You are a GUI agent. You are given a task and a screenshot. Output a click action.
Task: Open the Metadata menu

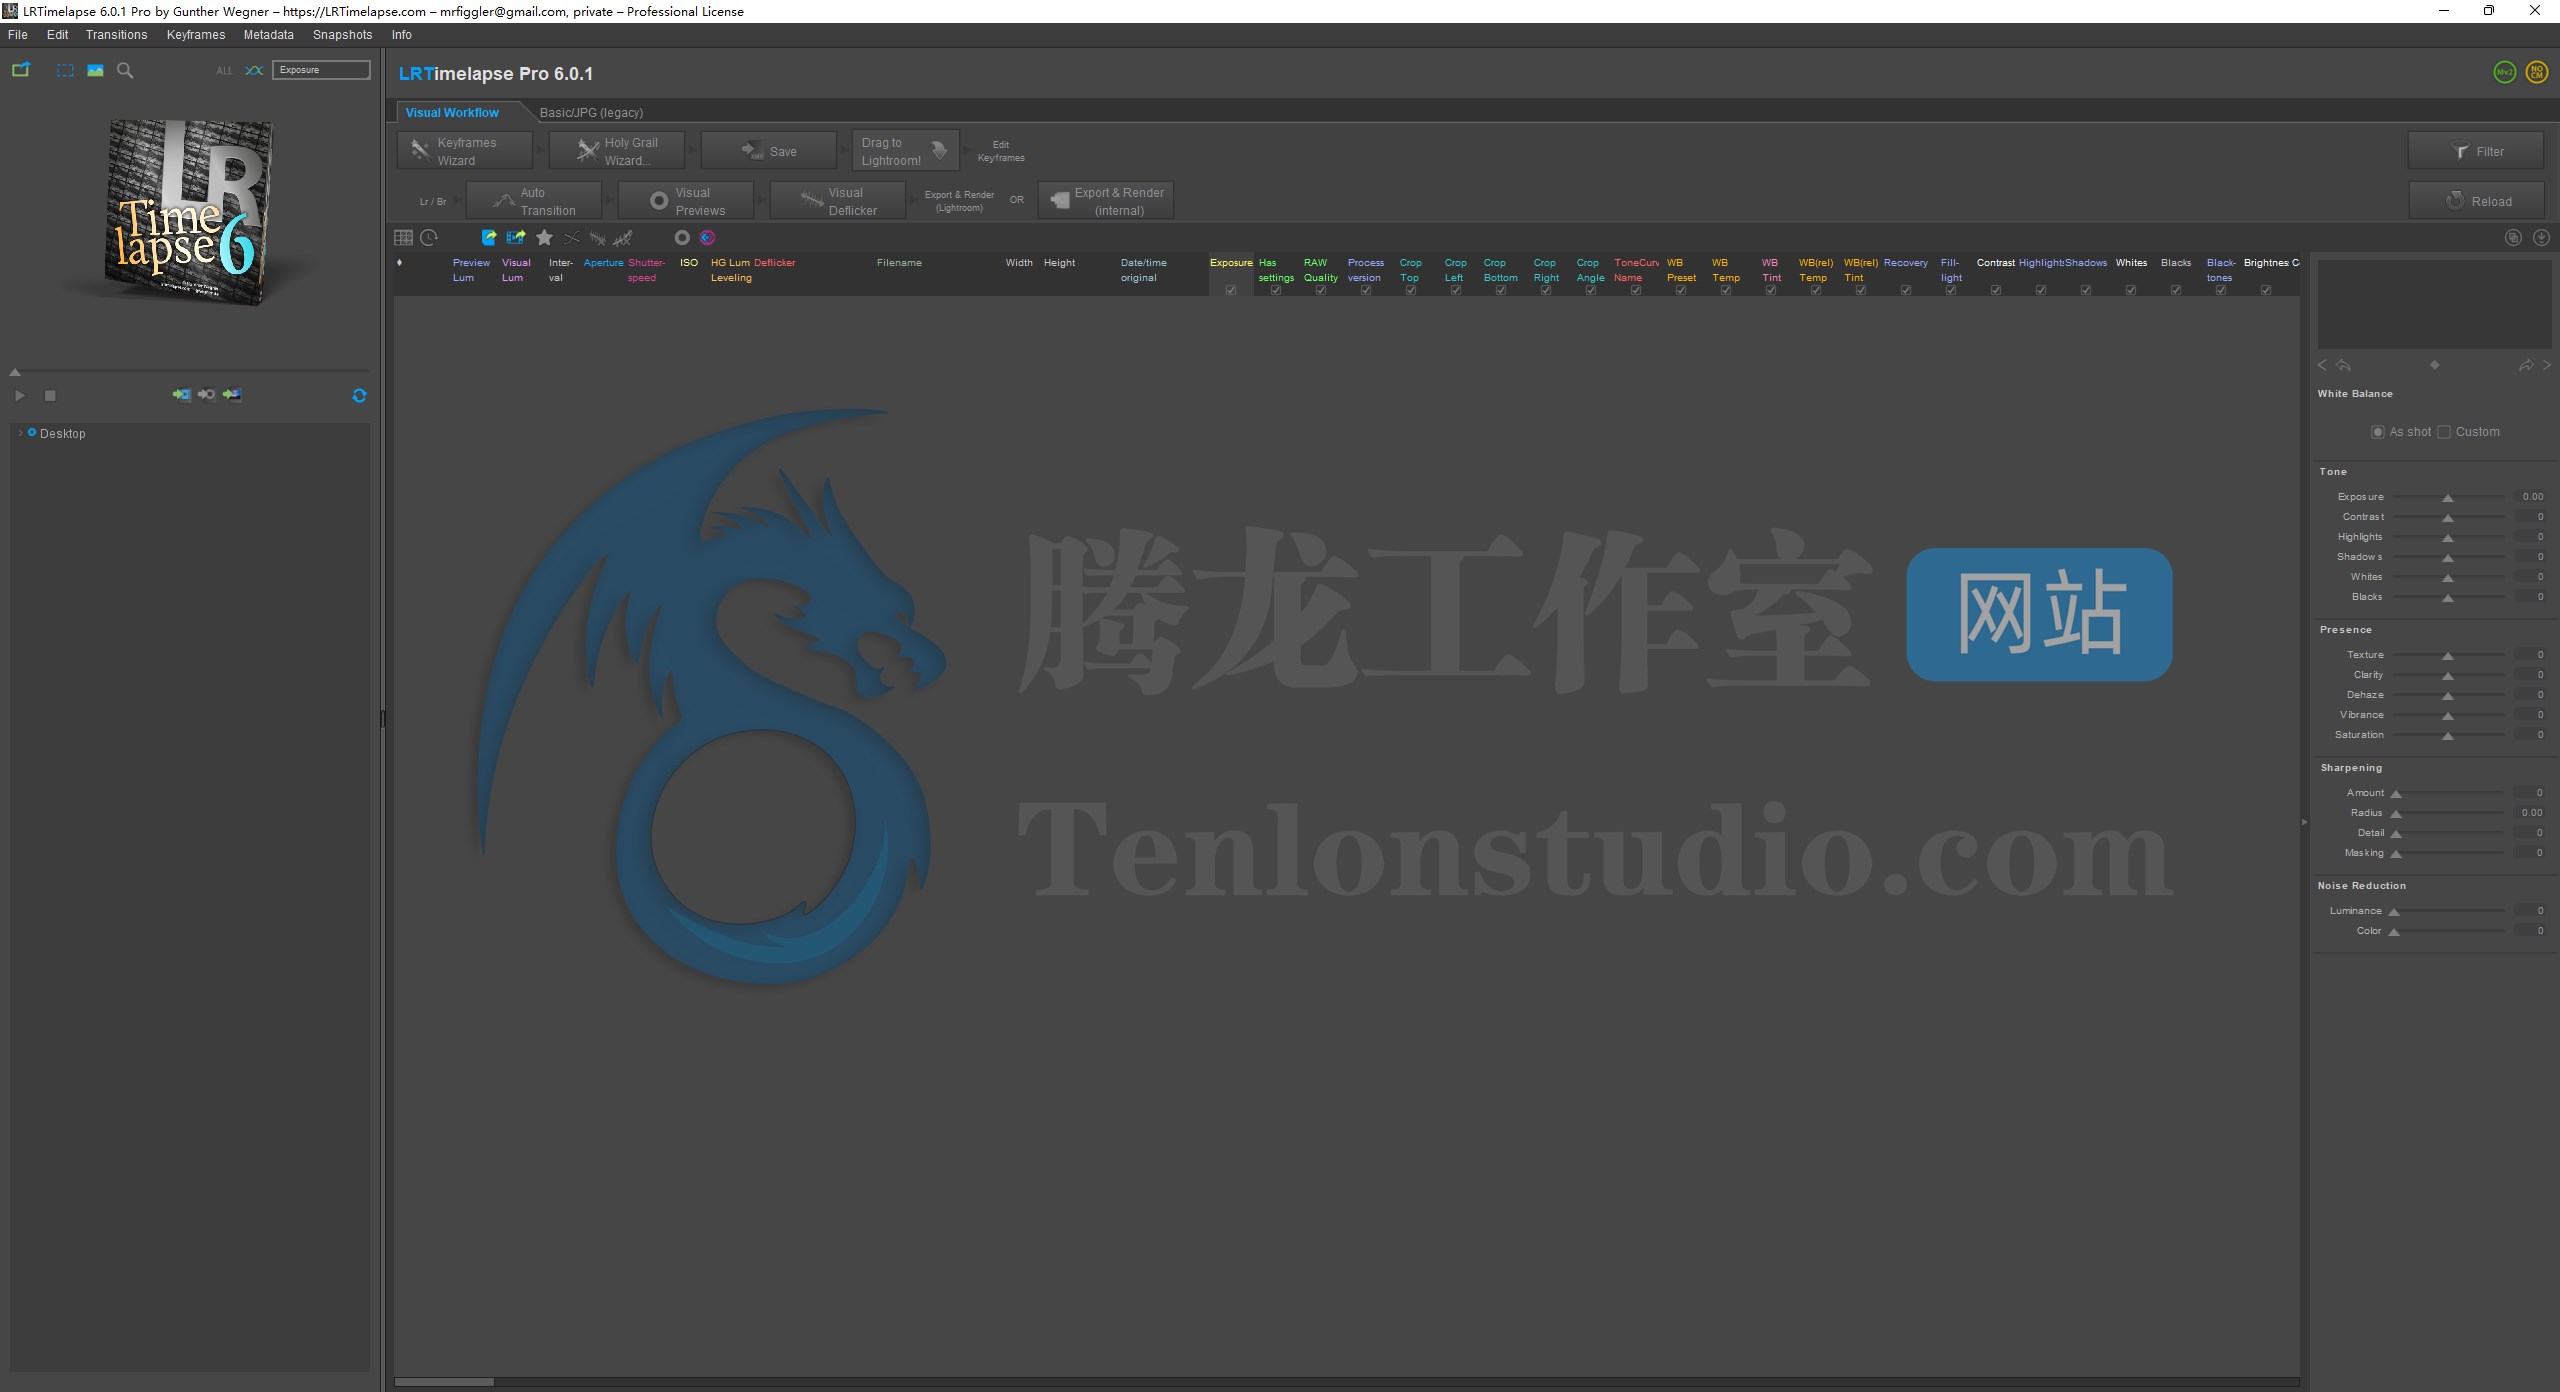[269, 35]
